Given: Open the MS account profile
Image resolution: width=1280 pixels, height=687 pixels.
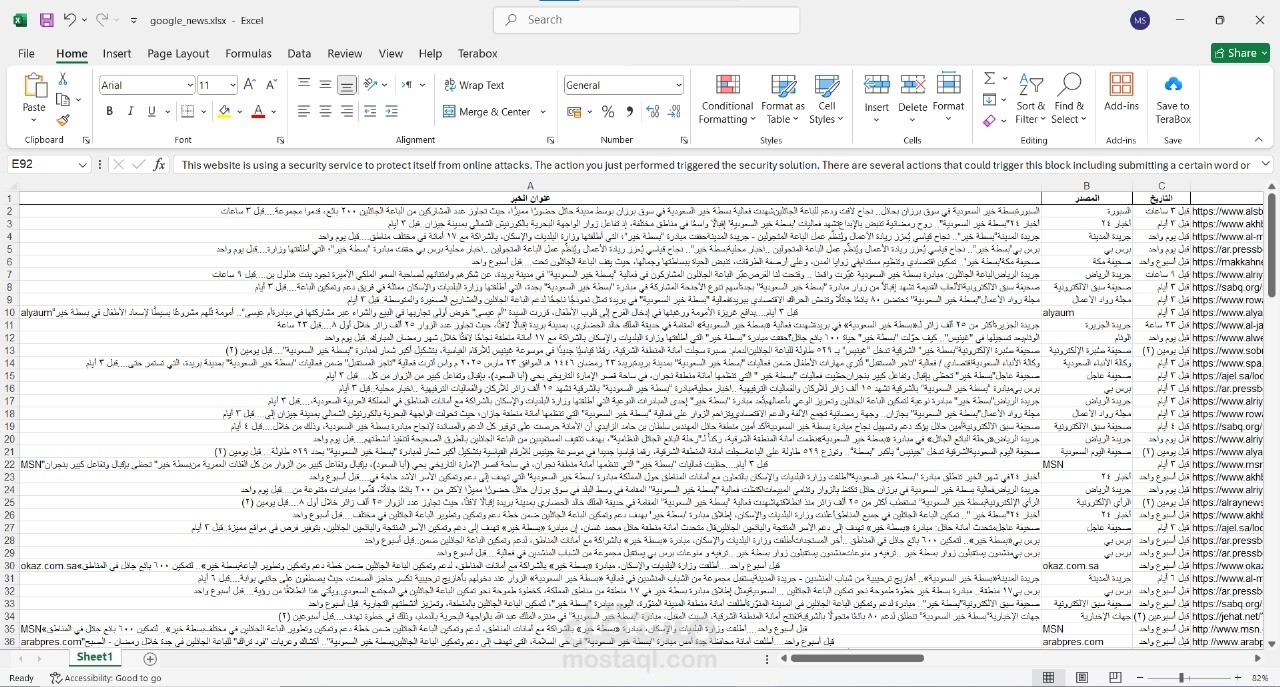Looking at the screenshot, I should point(1140,20).
